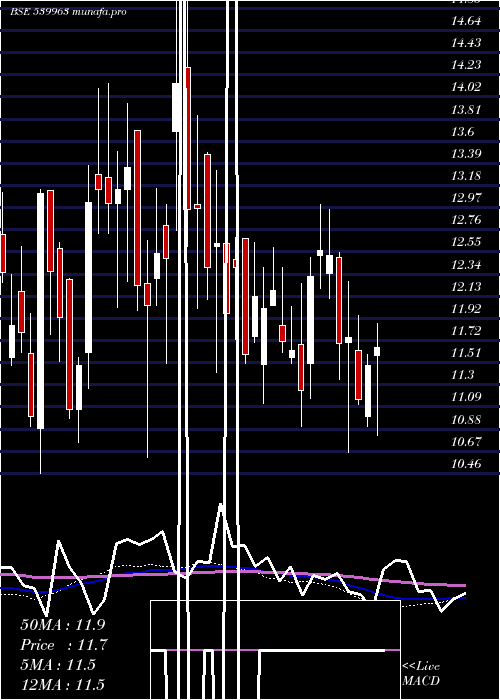Click the '<<Live MACD' label

click(x=421, y=673)
